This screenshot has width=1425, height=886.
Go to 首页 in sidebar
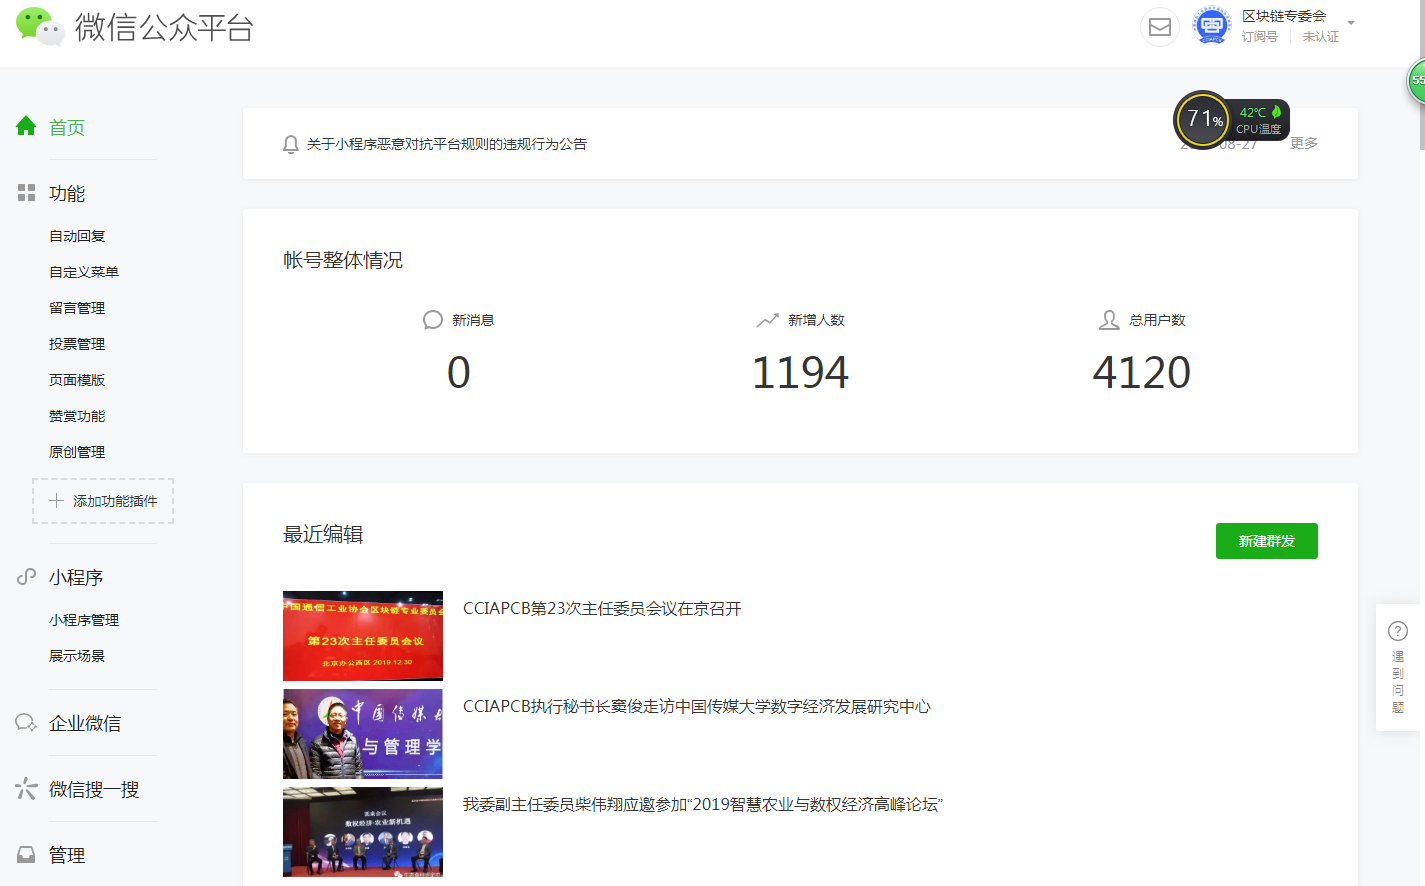pos(67,127)
